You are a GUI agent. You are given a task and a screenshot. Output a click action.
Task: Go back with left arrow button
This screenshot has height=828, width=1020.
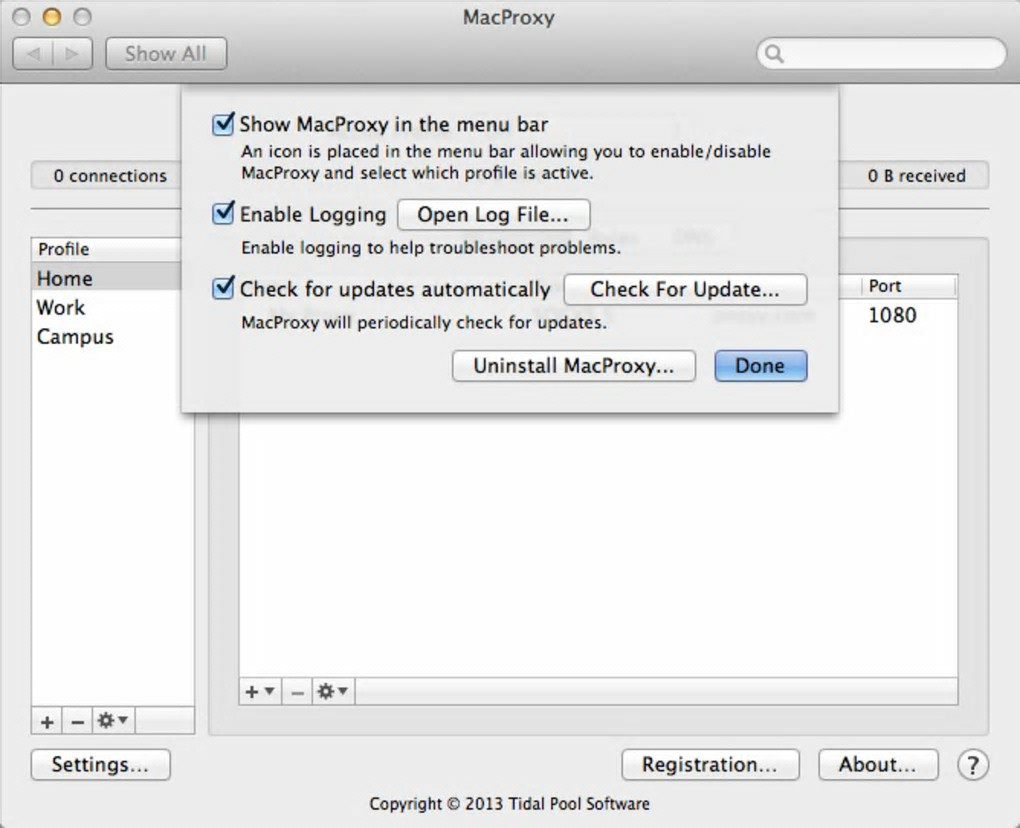[33, 53]
